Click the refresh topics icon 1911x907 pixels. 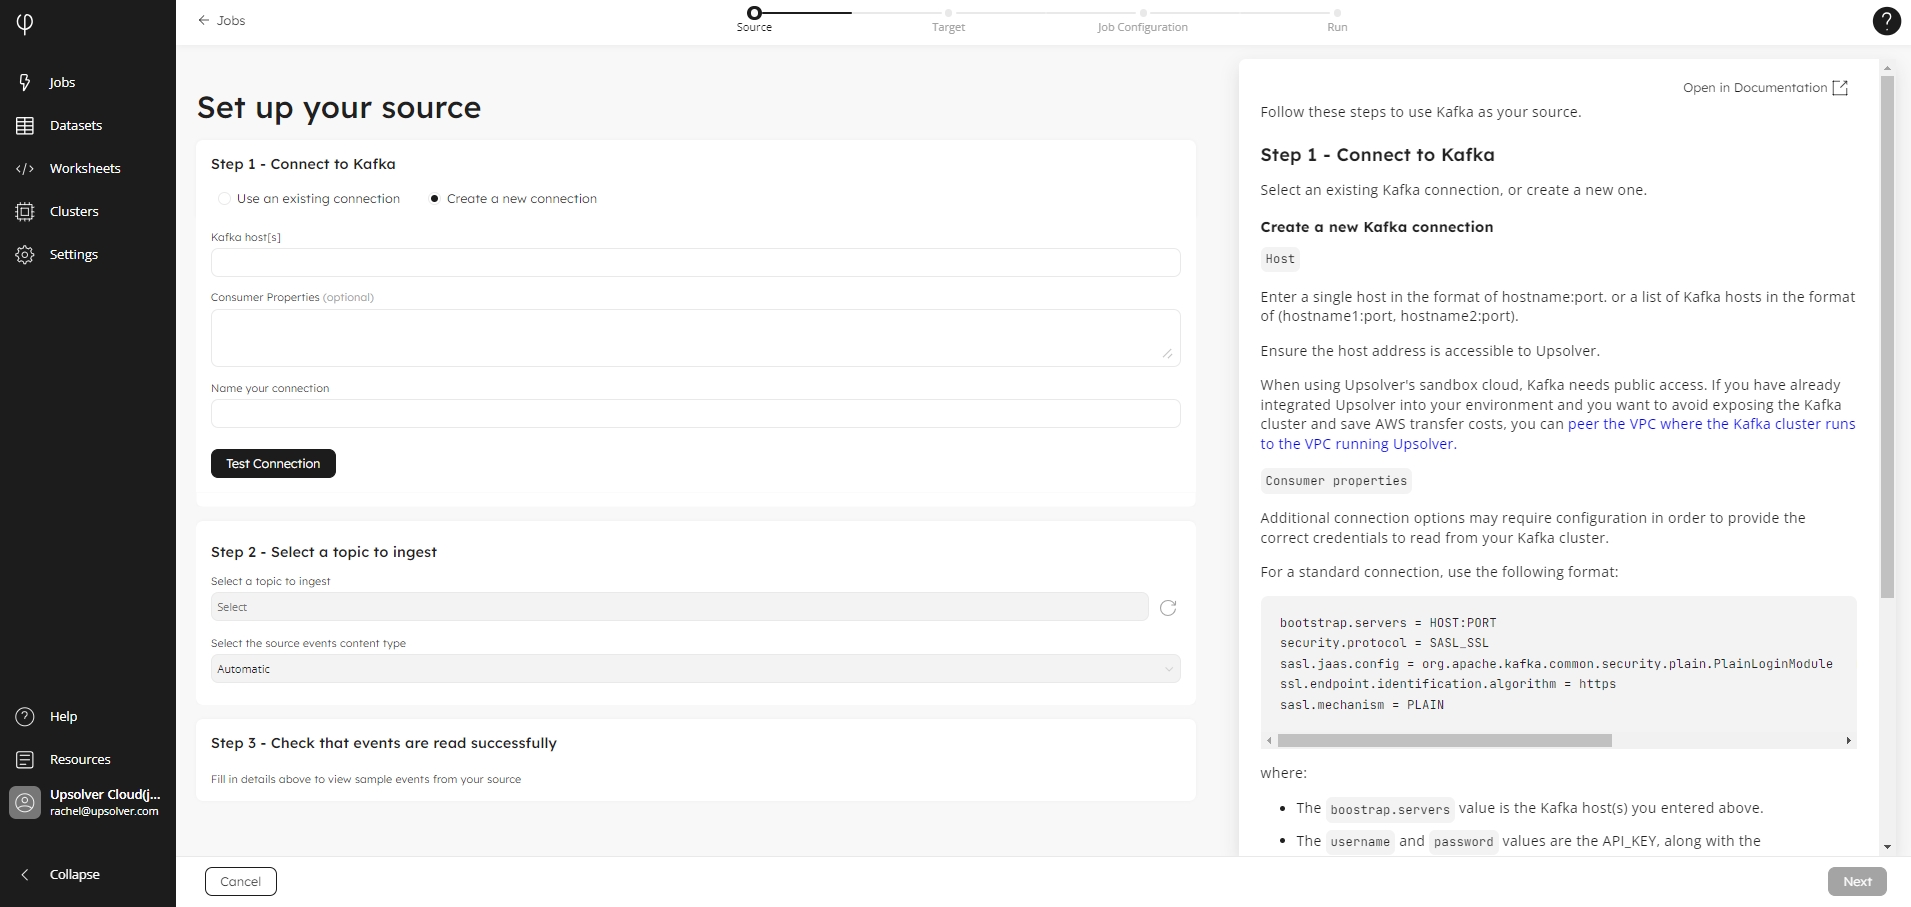1167,607
